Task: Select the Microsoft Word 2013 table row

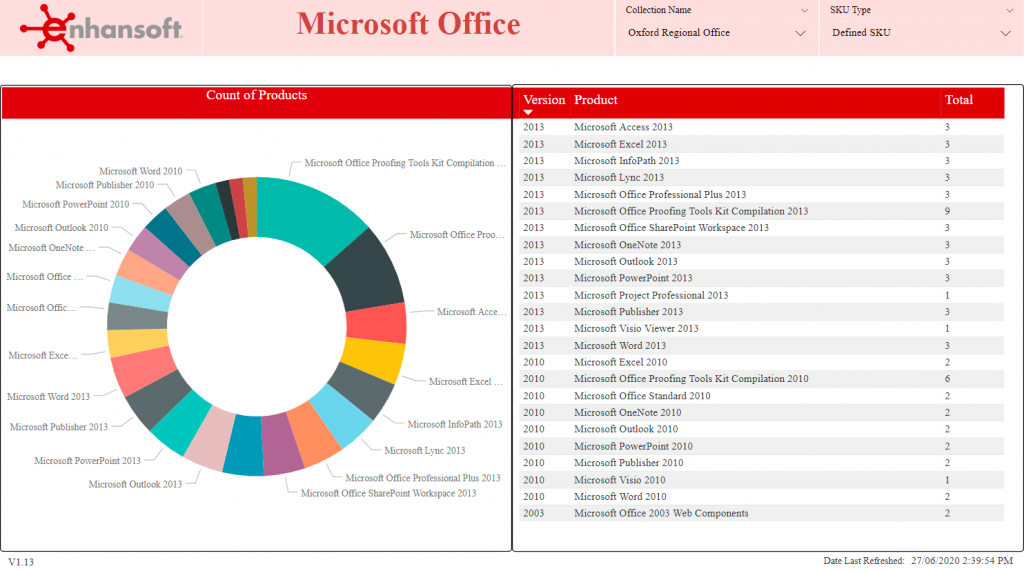Action: tap(761, 346)
